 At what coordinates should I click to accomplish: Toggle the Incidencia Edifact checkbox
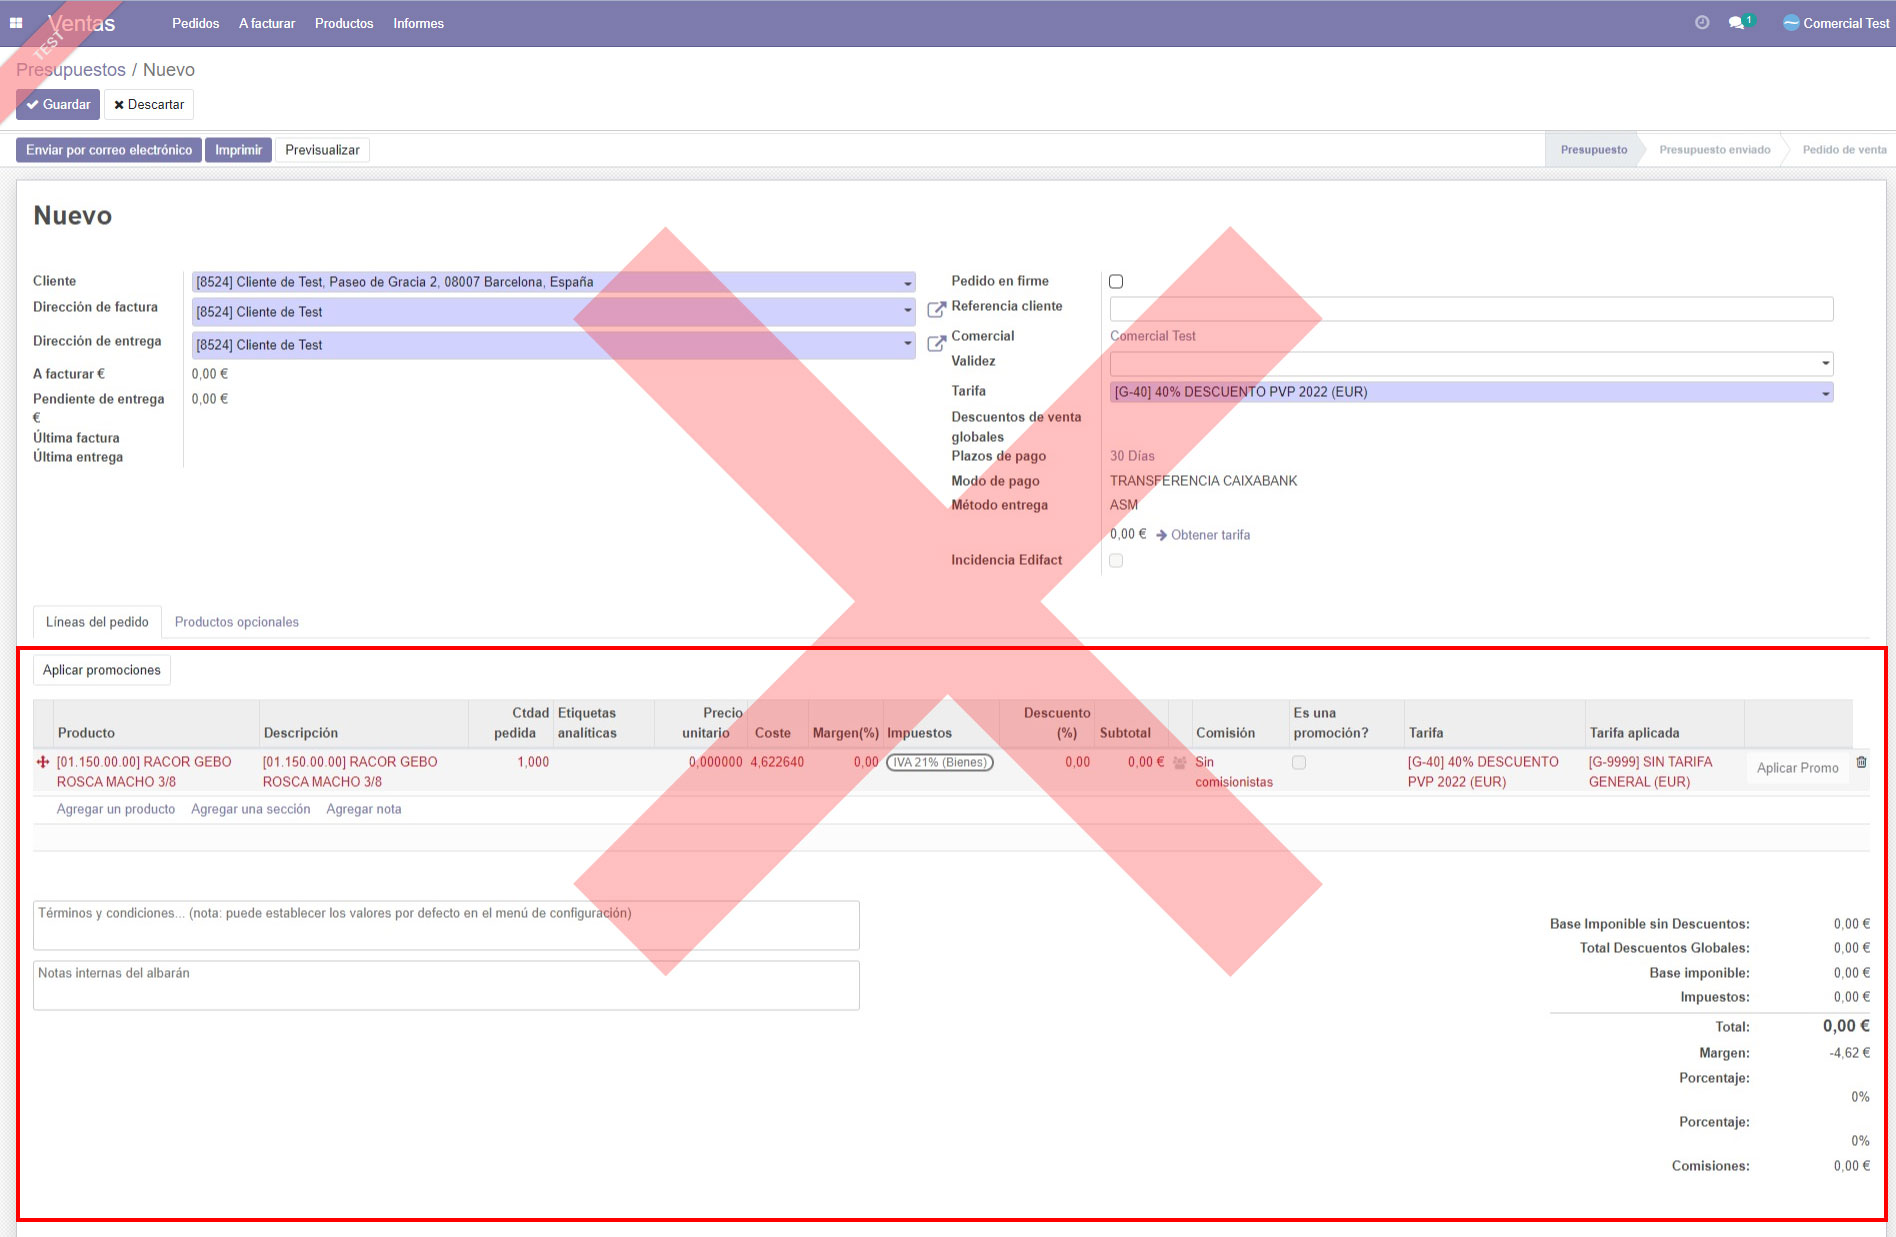(x=1116, y=561)
